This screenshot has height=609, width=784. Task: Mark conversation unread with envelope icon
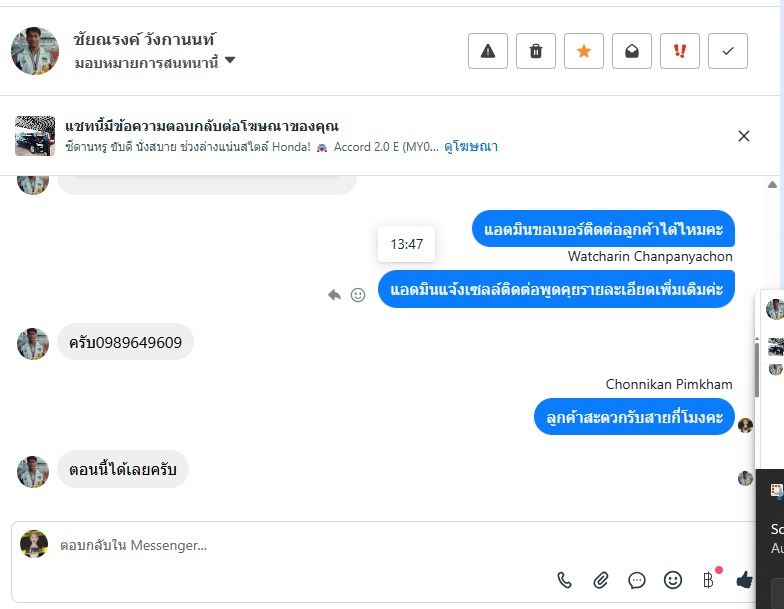coord(632,51)
